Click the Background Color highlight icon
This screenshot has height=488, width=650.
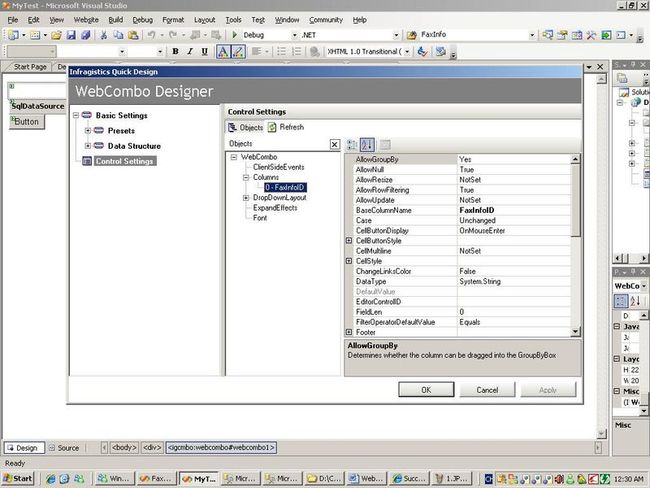(x=238, y=52)
